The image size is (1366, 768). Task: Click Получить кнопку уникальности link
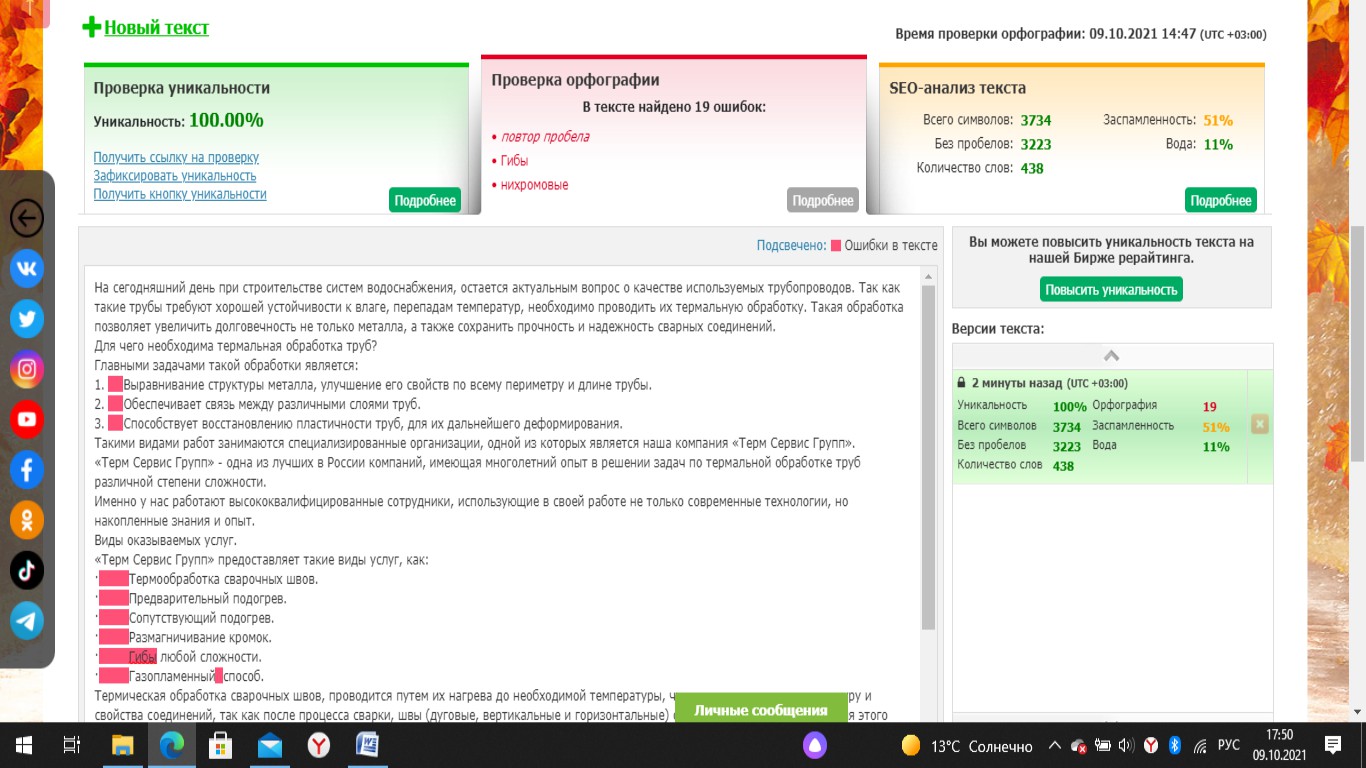[180, 194]
